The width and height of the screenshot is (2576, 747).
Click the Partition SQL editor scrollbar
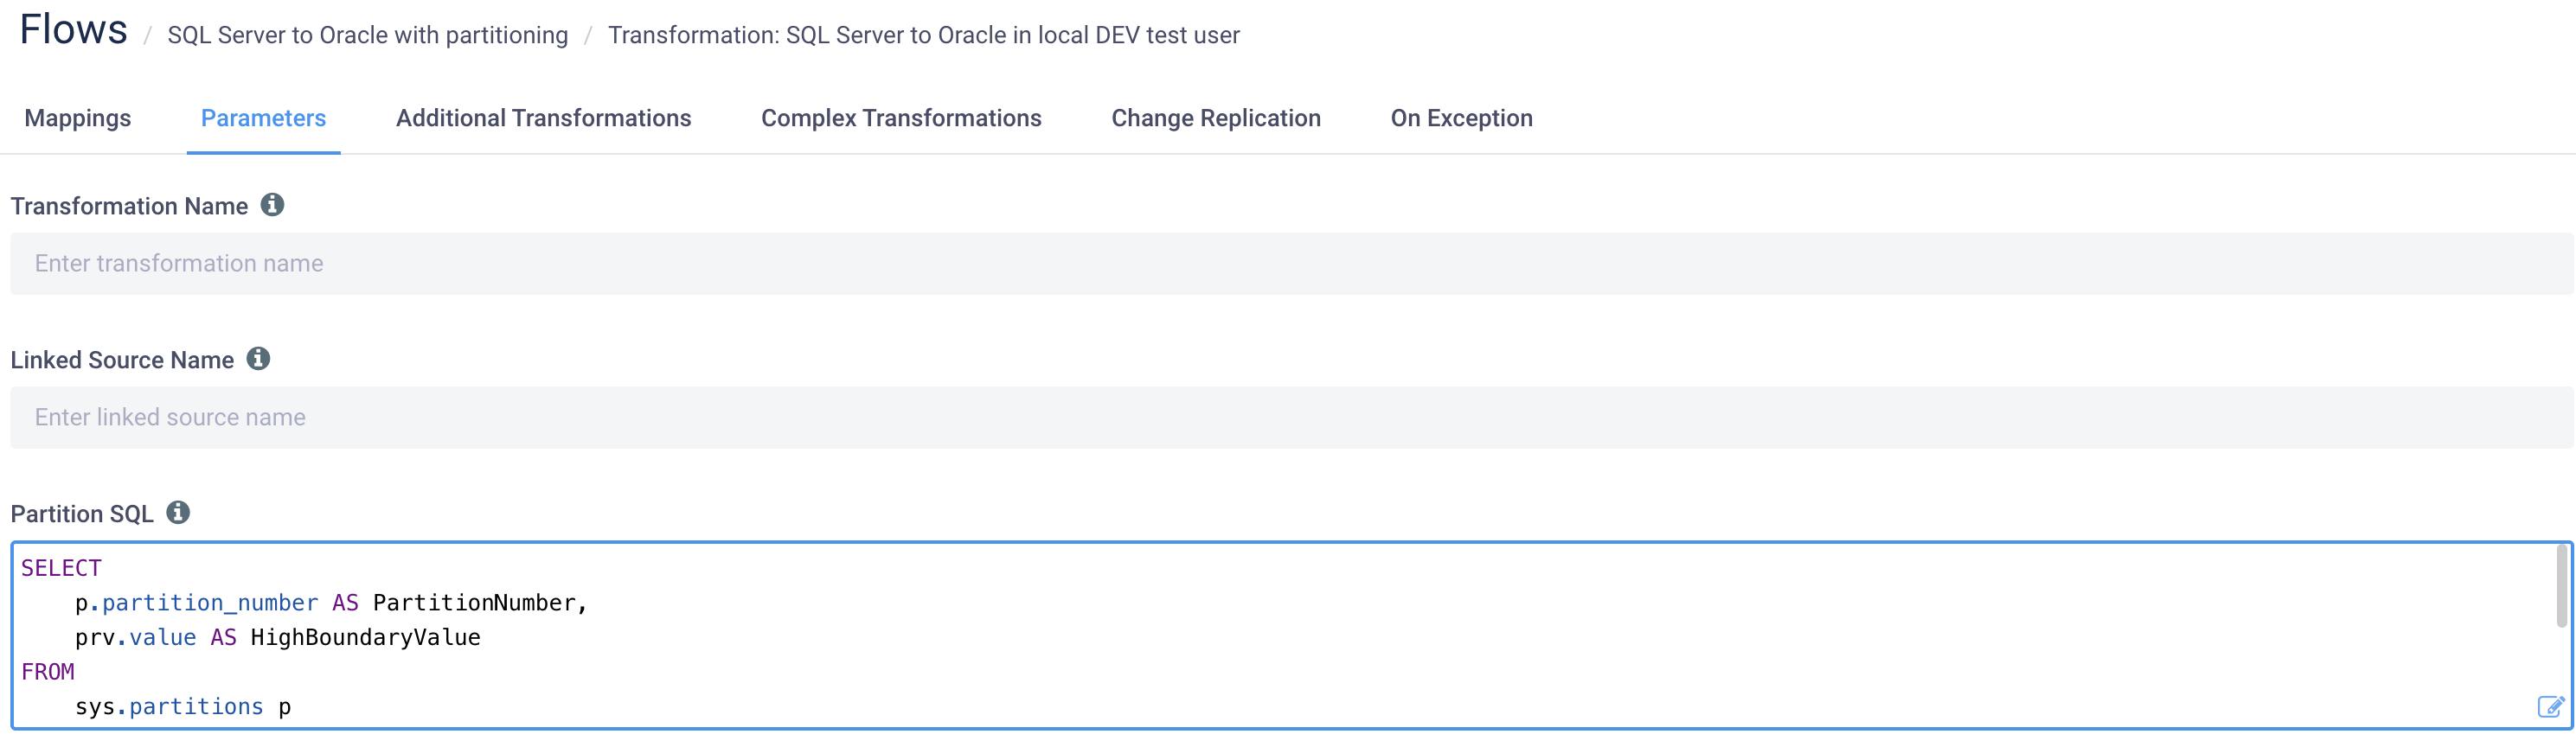pos(2562,586)
